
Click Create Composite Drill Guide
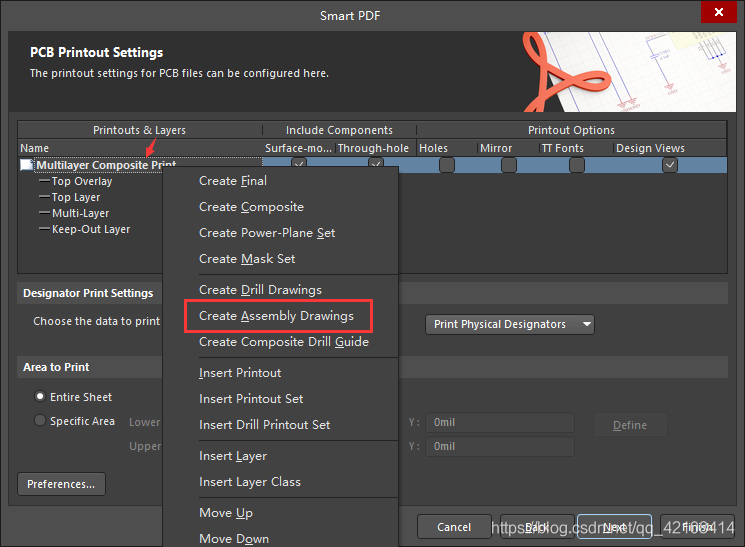tap(284, 342)
